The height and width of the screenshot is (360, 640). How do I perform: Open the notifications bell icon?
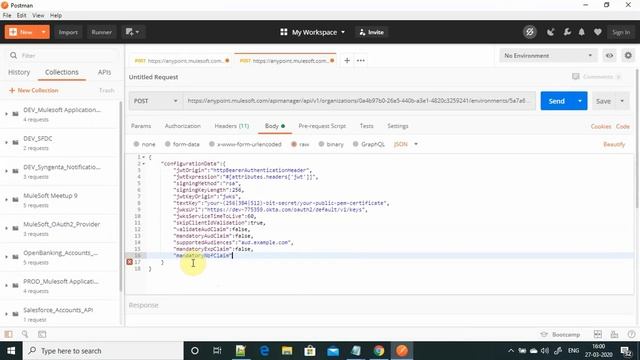pyautogui.click(x=582, y=32)
